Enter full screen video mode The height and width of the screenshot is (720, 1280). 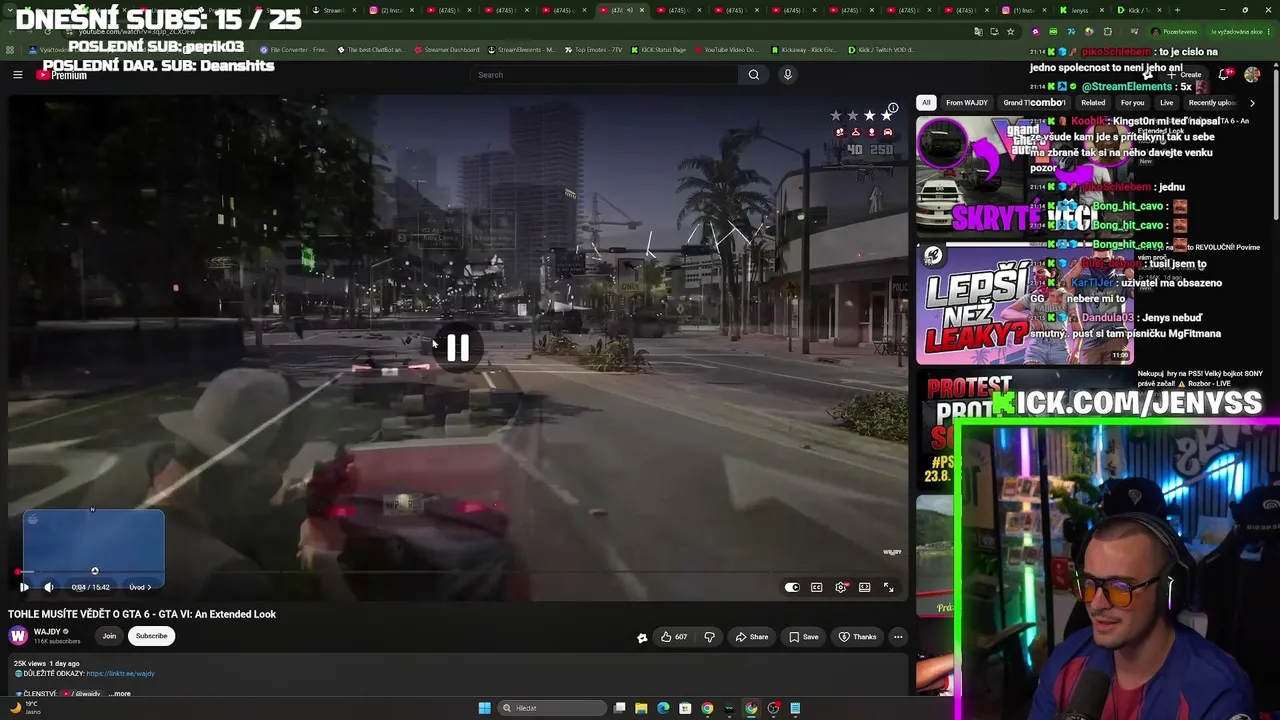888,587
